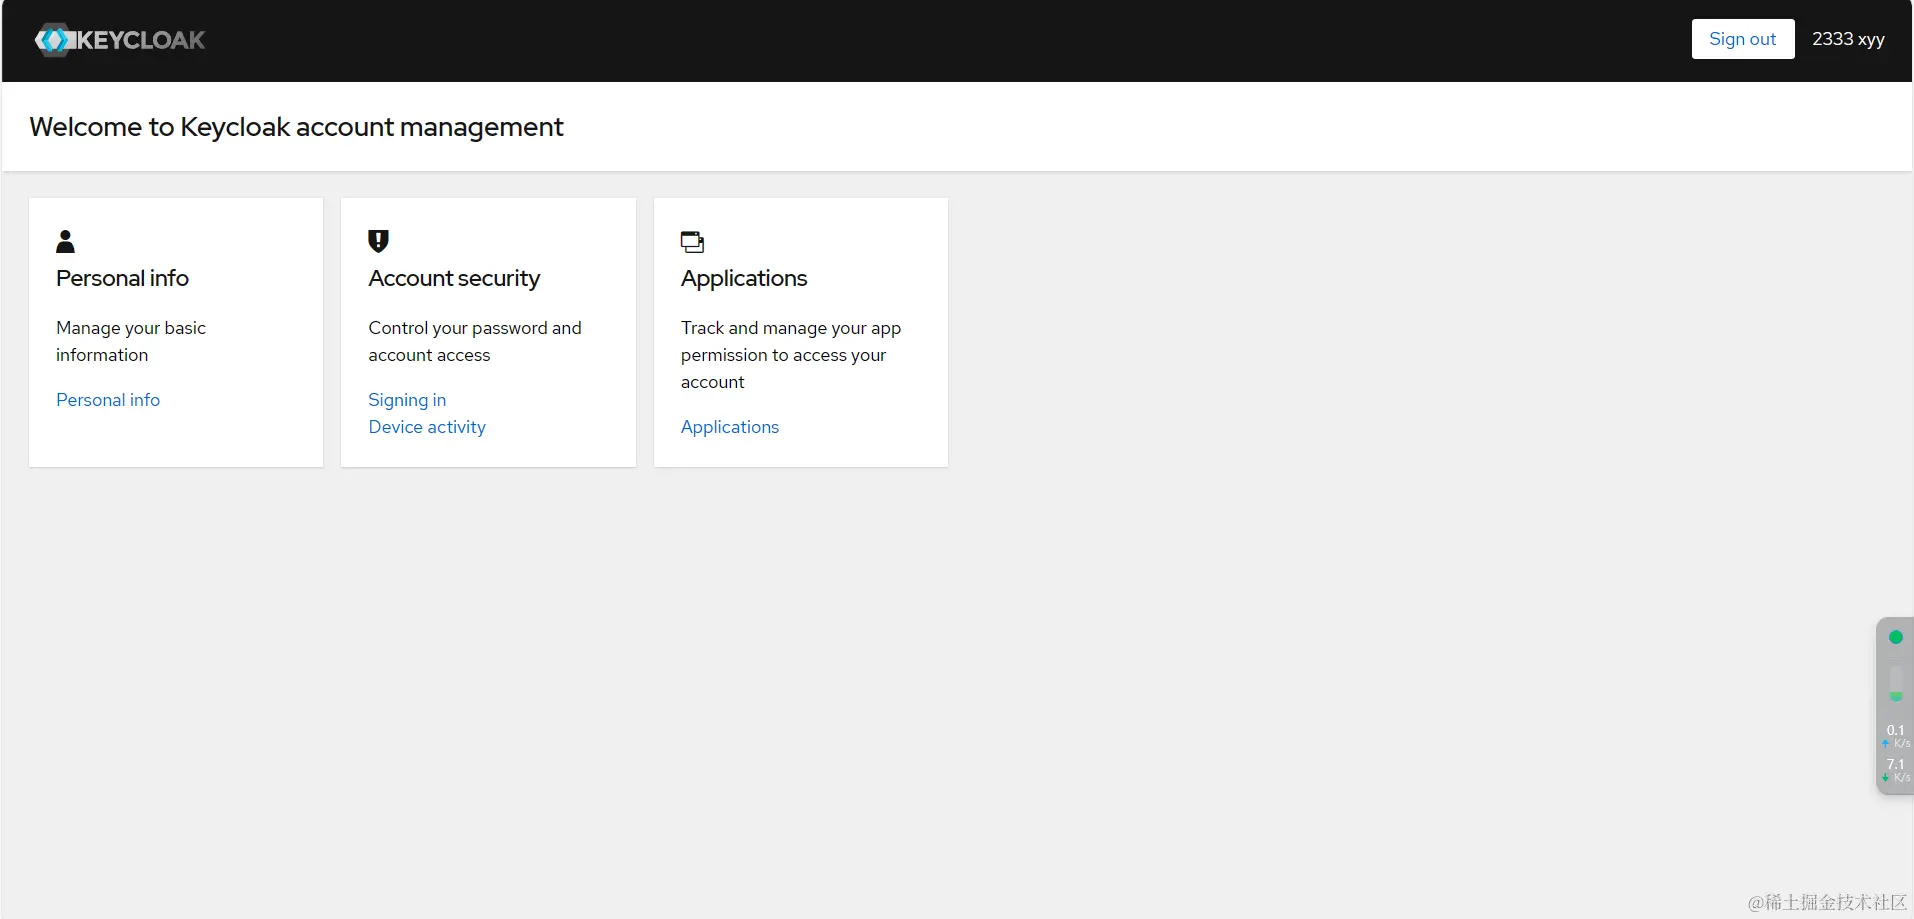The image size is (1914, 919).
Task: Sign out of the Keycloak account
Action: point(1742,39)
